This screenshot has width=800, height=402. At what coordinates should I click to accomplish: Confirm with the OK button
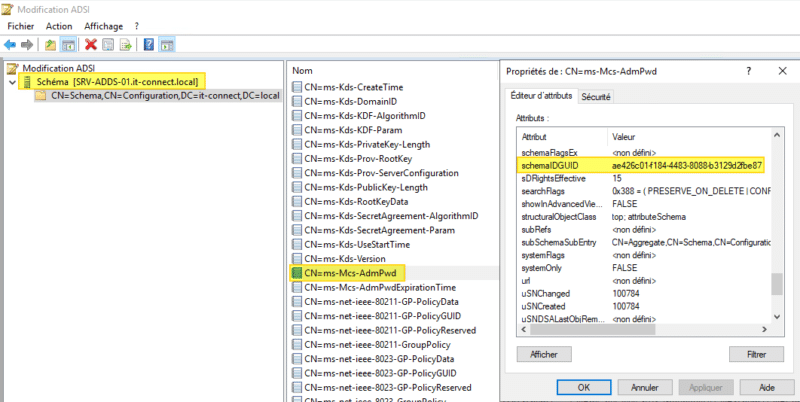coord(584,388)
